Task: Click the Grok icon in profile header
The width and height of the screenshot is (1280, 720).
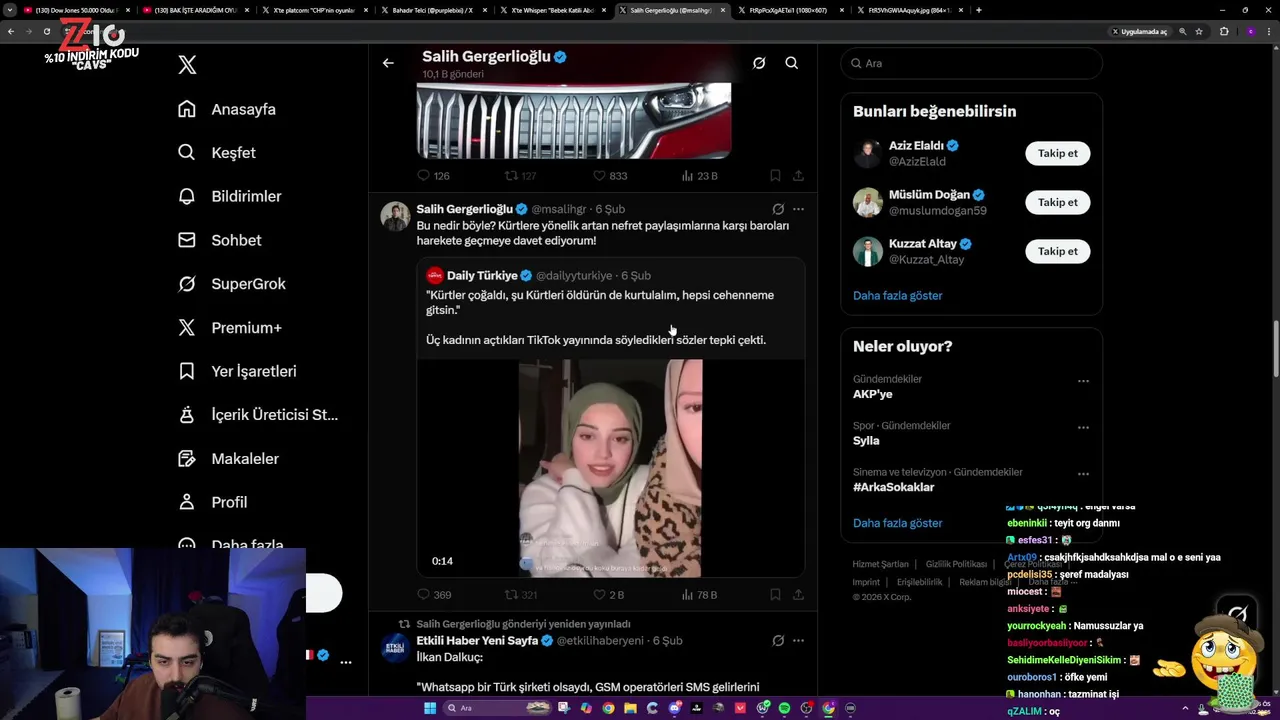Action: pos(759,63)
